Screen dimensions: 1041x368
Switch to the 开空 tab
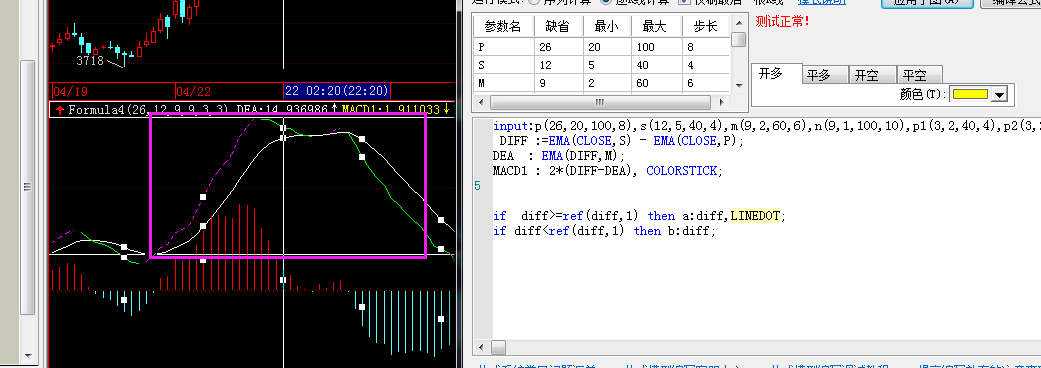(x=873, y=74)
